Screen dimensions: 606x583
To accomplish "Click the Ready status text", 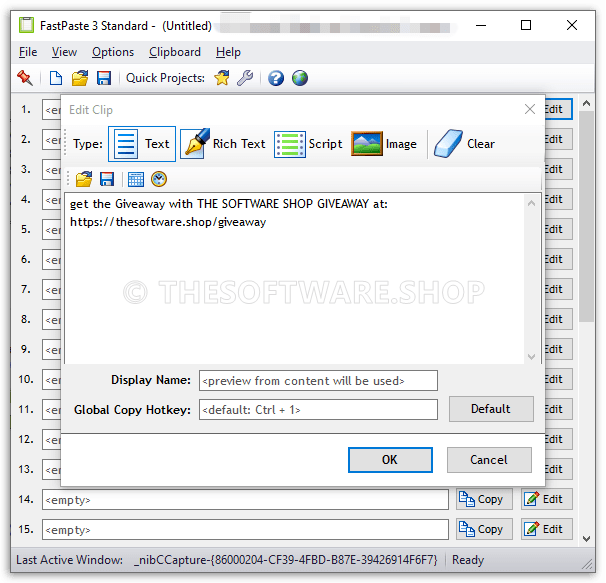I will (x=468, y=560).
